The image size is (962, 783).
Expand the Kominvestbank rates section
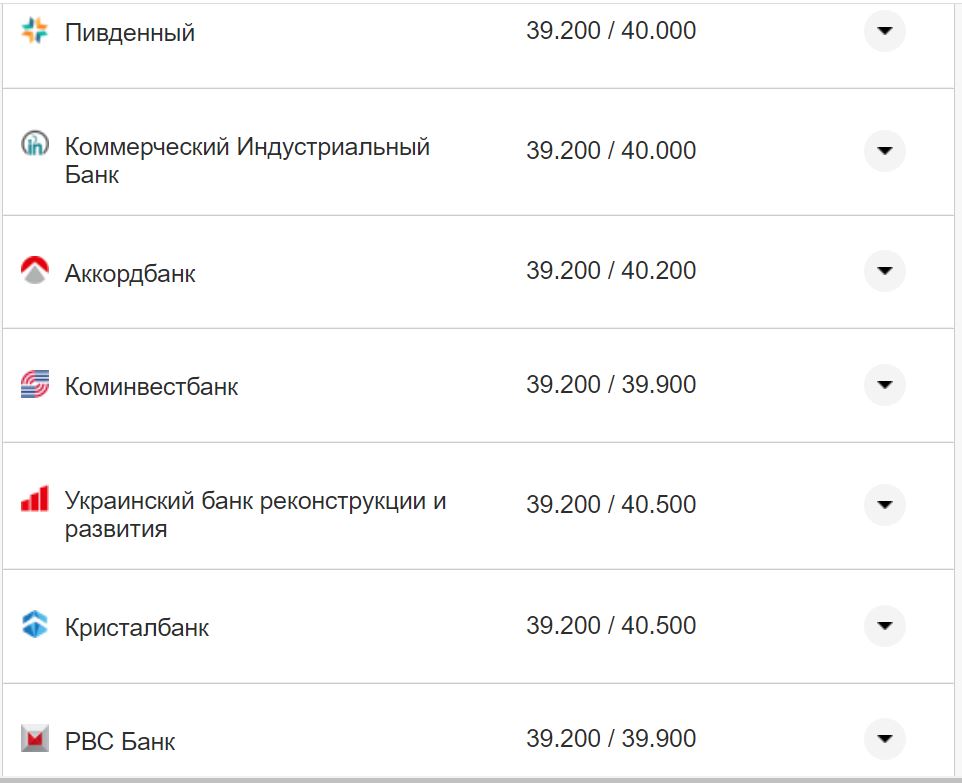point(884,385)
